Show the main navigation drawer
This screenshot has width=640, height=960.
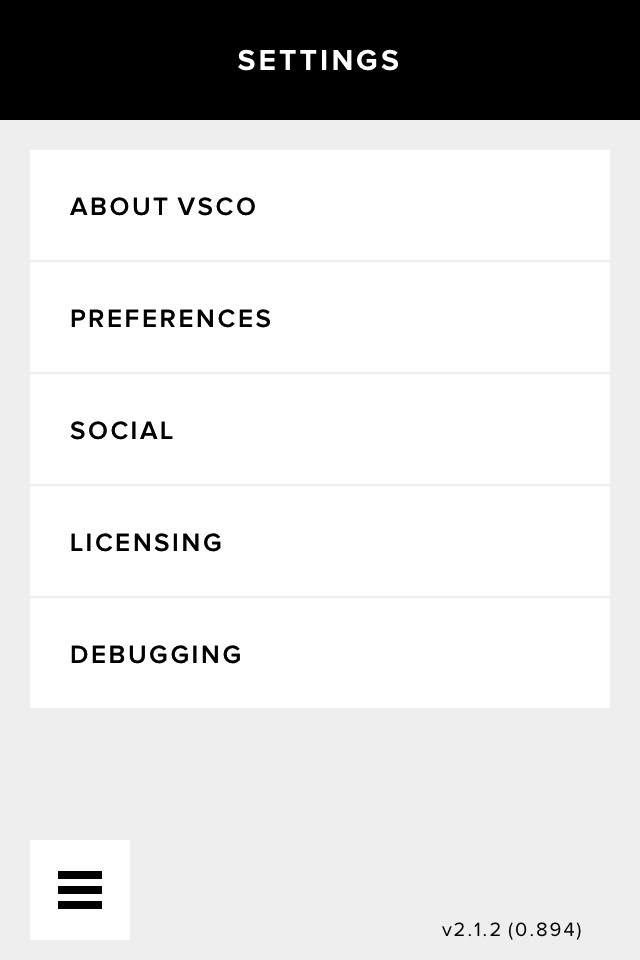(80, 890)
